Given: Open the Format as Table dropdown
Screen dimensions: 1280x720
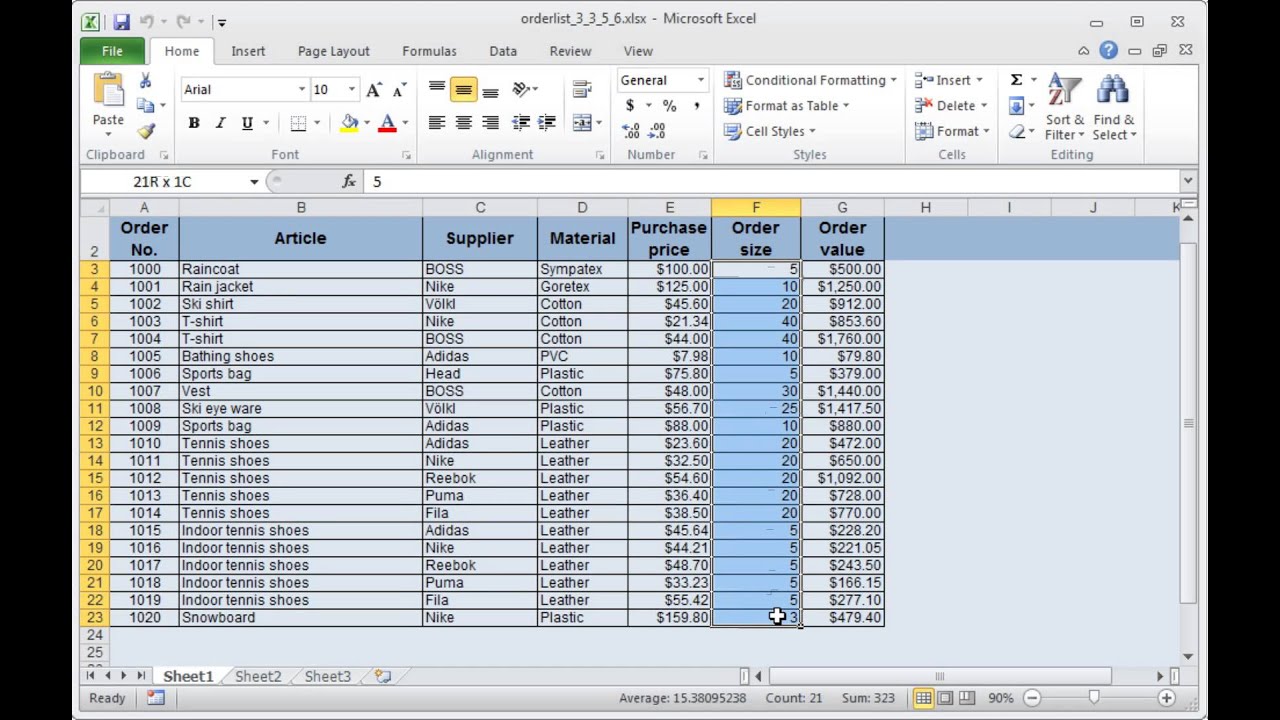Looking at the screenshot, I should [786, 105].
